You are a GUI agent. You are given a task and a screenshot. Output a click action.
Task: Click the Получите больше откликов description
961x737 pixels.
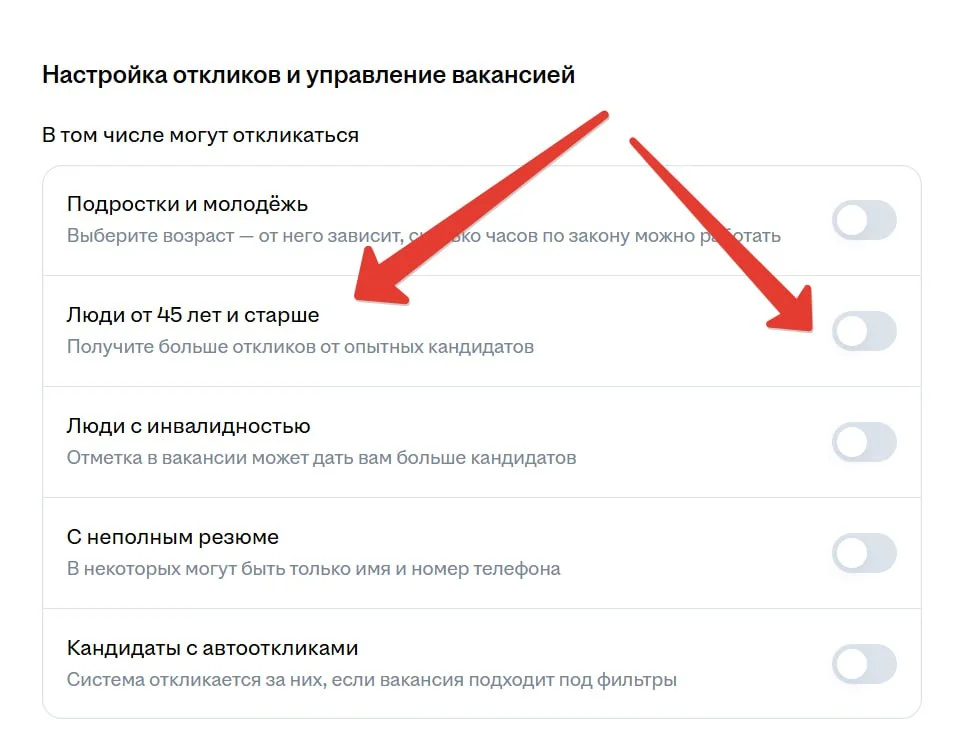(300, 347)
